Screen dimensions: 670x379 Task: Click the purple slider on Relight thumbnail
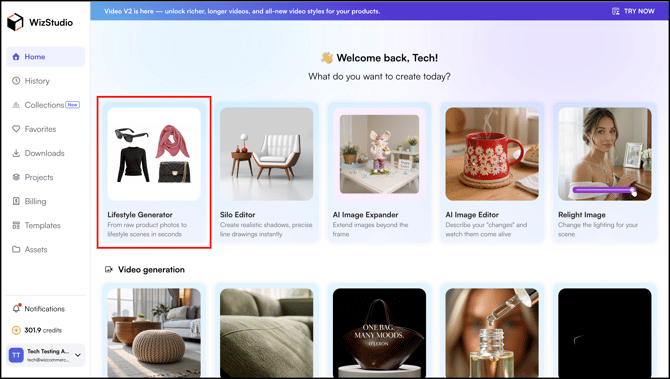pyautogui.click(x=604, y=190)
